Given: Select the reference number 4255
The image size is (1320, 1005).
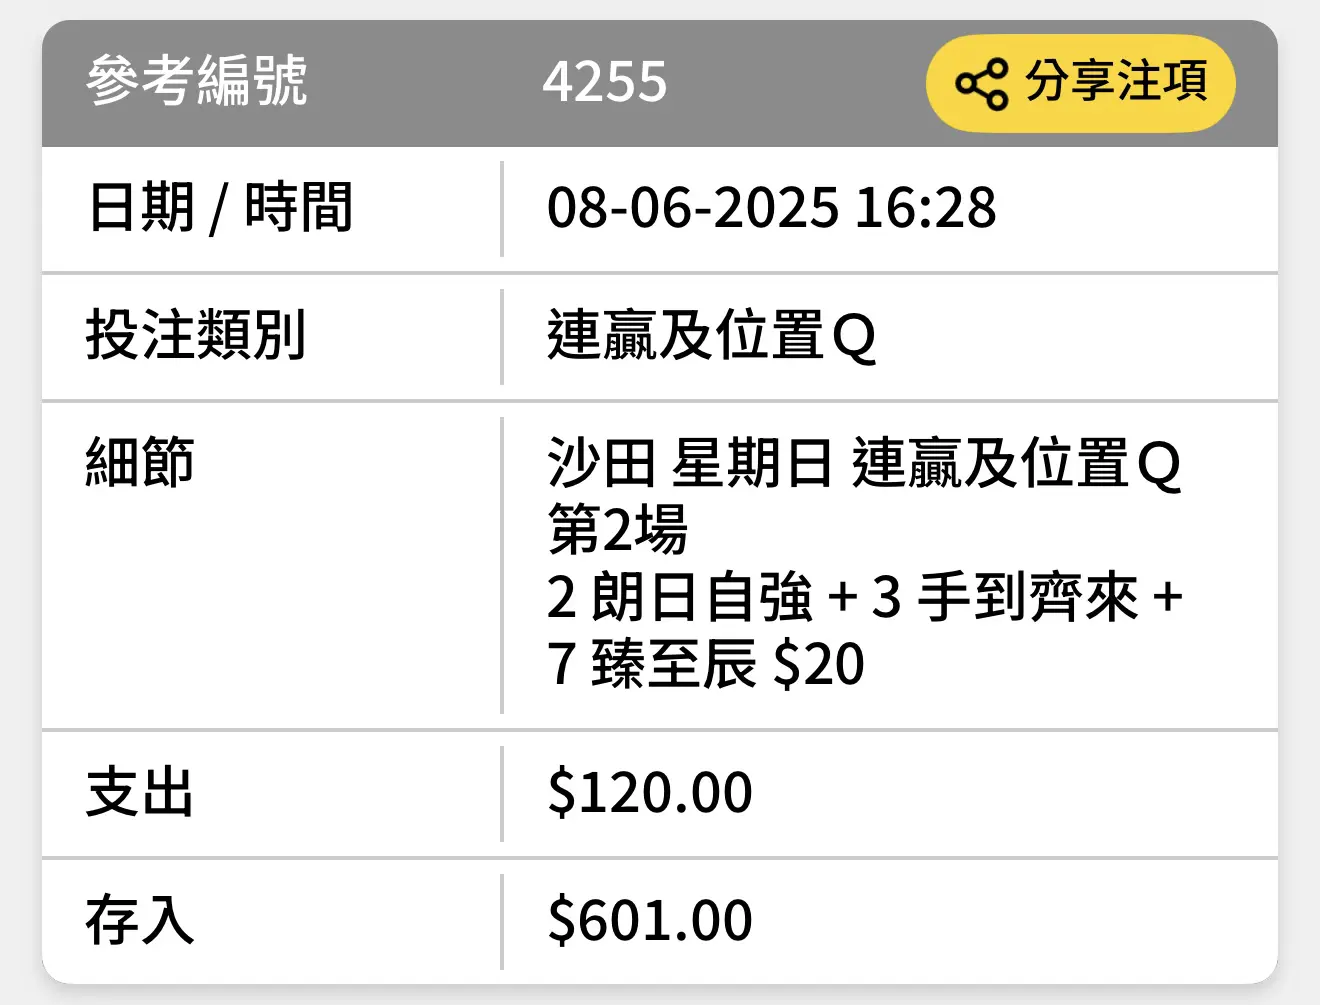Looking at the screenshot, I should tap(604, 82).
